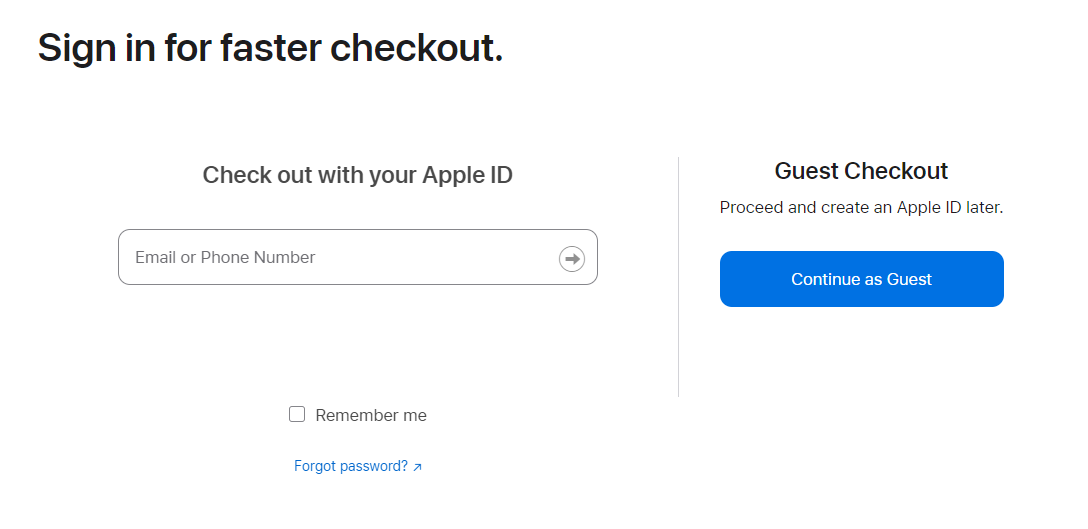Click the Remember me label text
The image size is (1088, 529).
[371, 415]
